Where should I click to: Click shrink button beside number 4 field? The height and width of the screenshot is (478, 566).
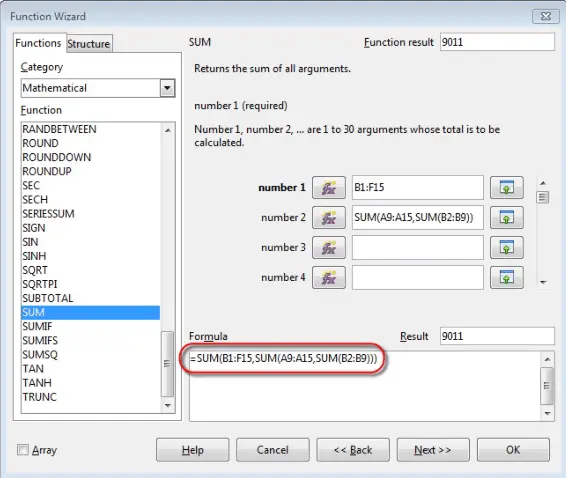(506, 278)
